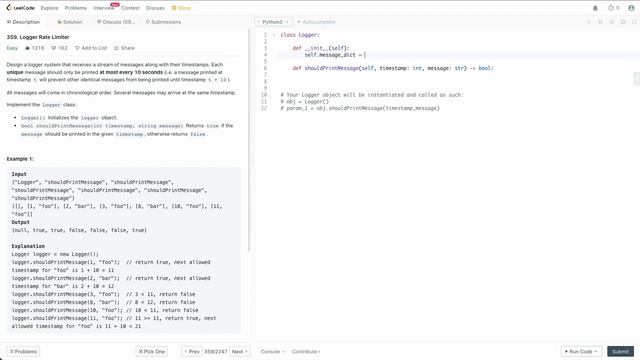Switch to the Solution tab

click(x=70, y=22)
